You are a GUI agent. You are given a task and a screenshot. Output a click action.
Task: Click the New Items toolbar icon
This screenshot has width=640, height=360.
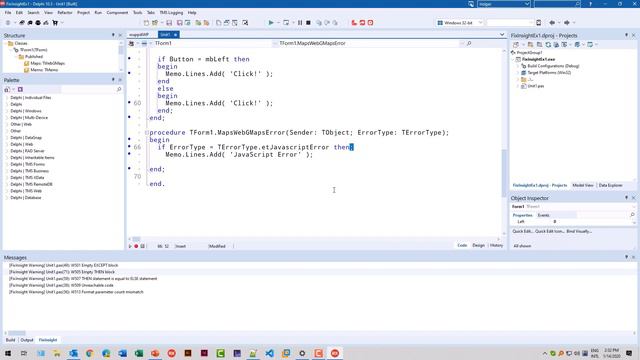pyautogui.click(x=147, y=23)
